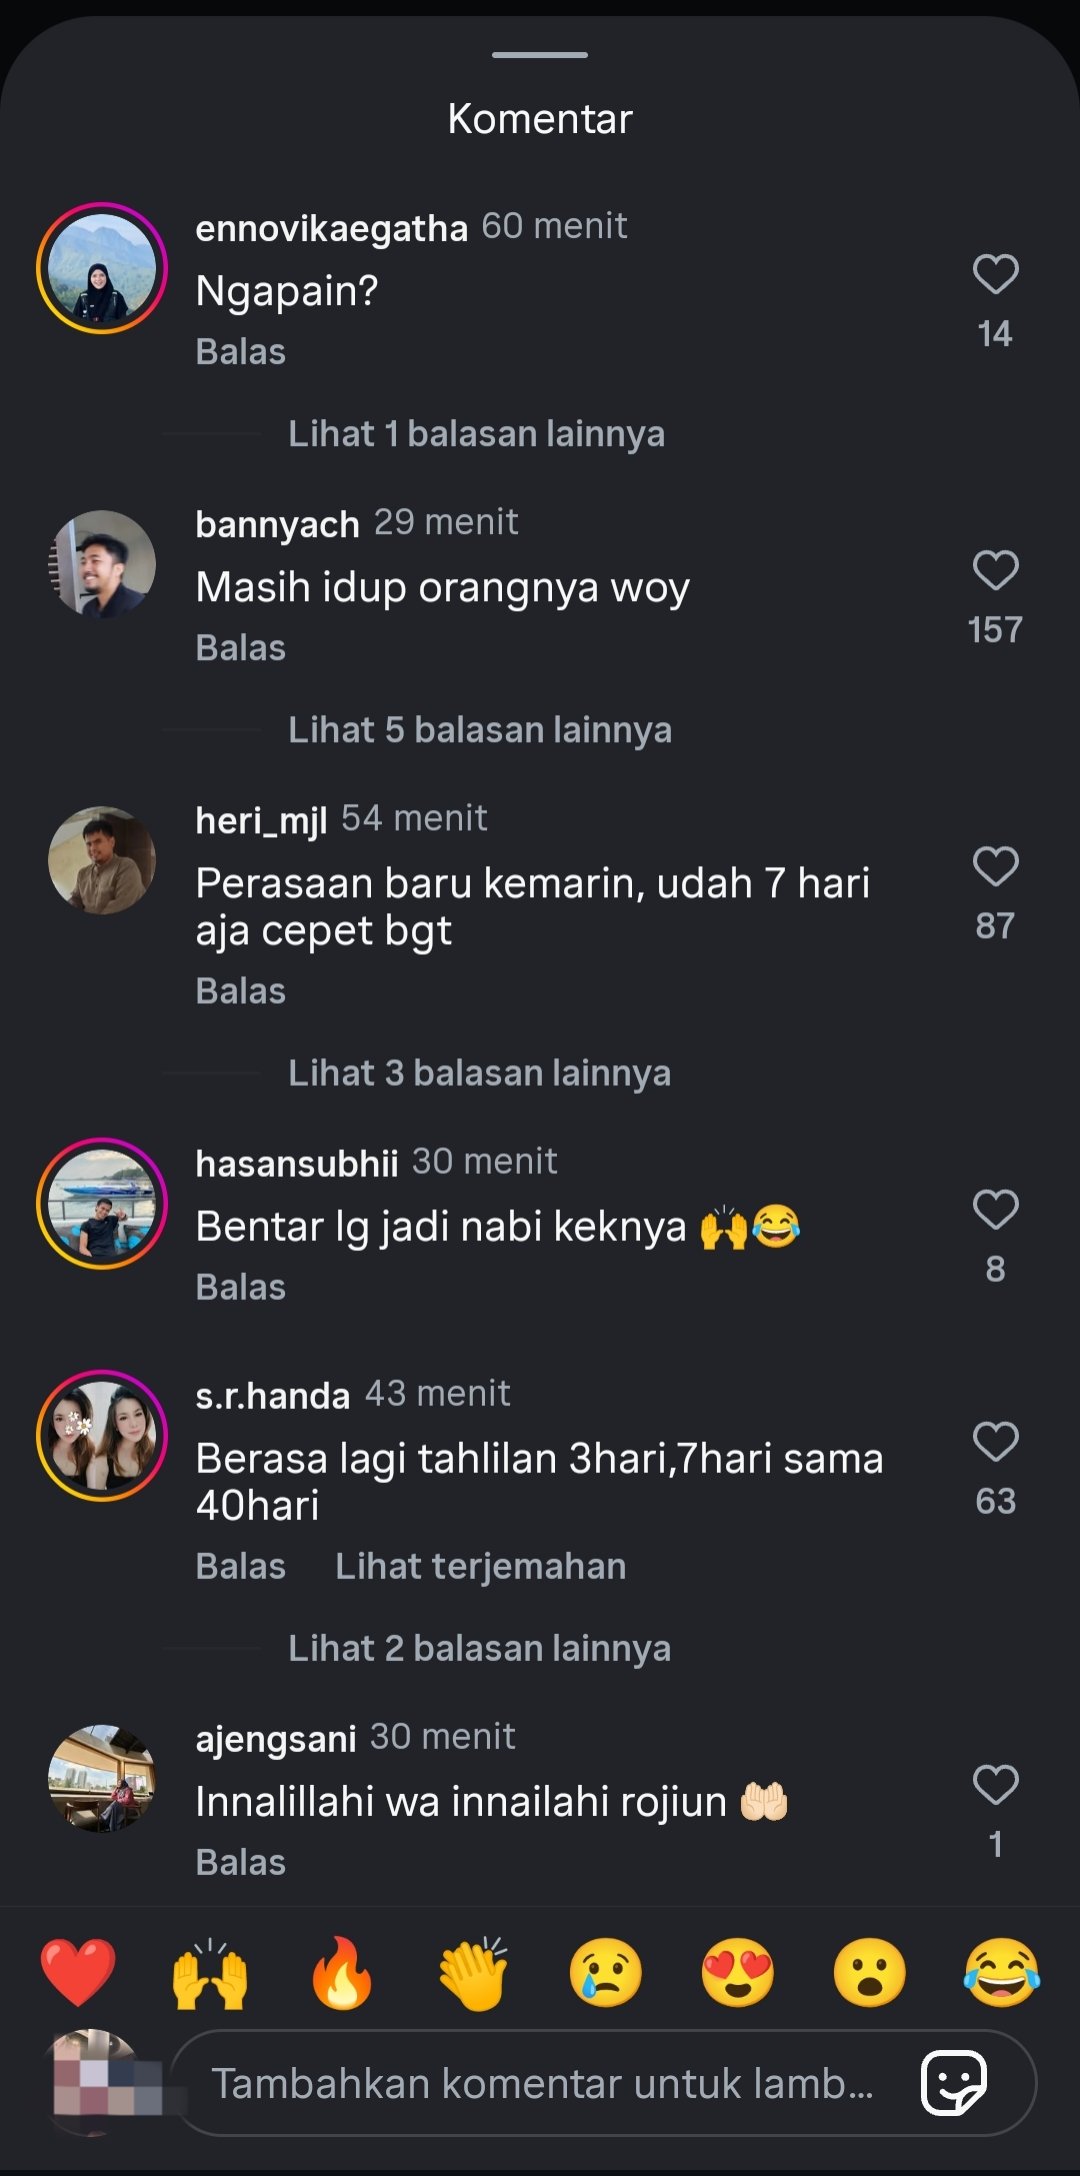This screenshot has height=2176, width=1080.
Task: Toggle like on heri_mjl's comment
Action: point(995,867)
